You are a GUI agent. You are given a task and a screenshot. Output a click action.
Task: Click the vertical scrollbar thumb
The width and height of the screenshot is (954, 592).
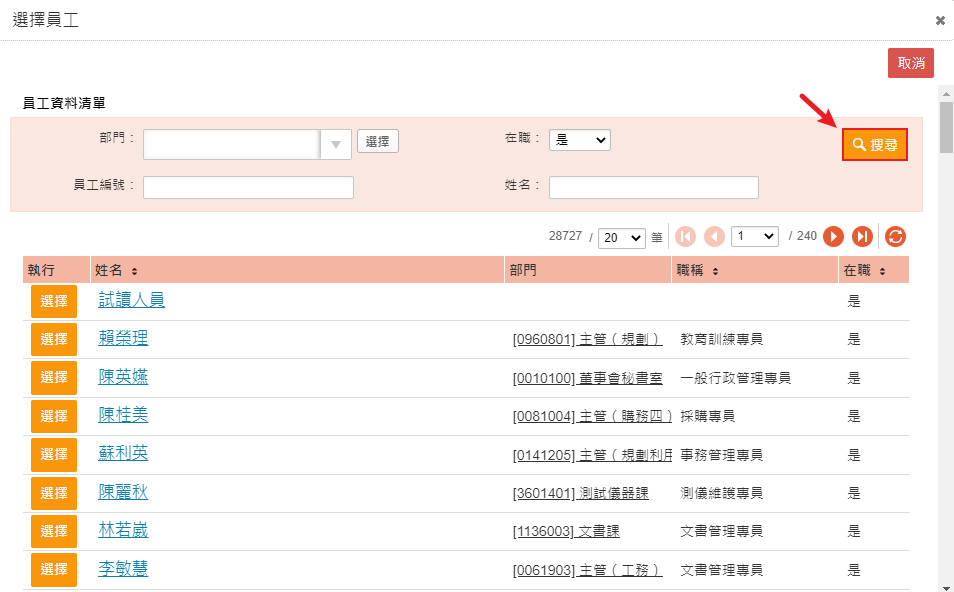pos(945,128)
